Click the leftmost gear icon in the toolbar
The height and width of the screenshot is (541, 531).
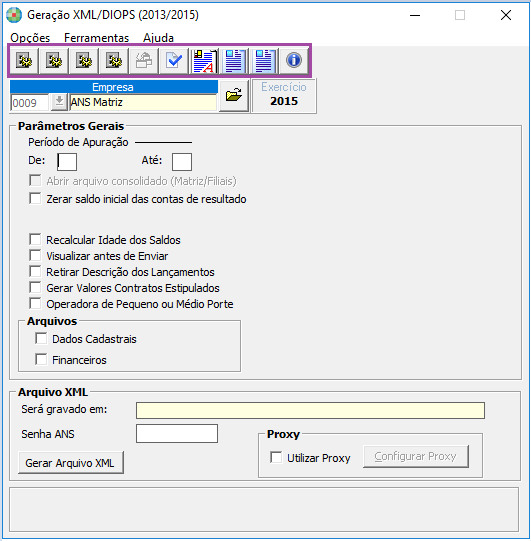[24, 61]
